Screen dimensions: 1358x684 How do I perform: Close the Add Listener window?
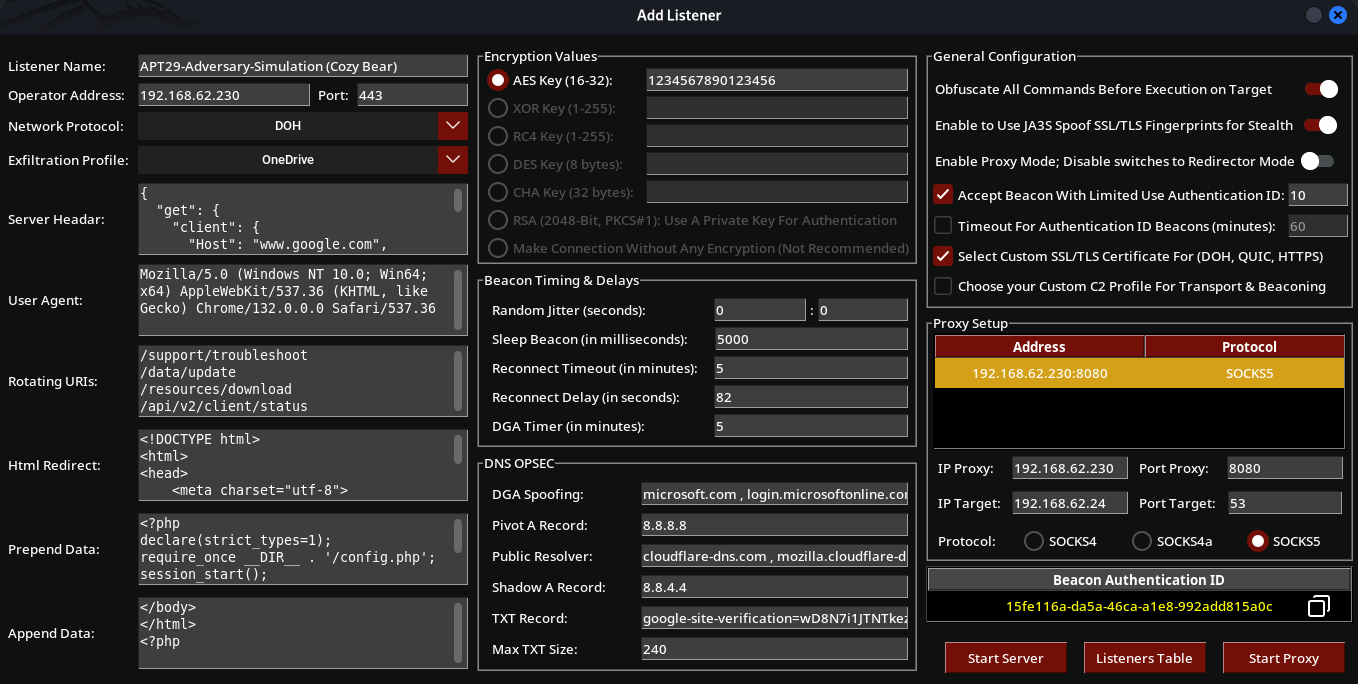point(1338,15)
